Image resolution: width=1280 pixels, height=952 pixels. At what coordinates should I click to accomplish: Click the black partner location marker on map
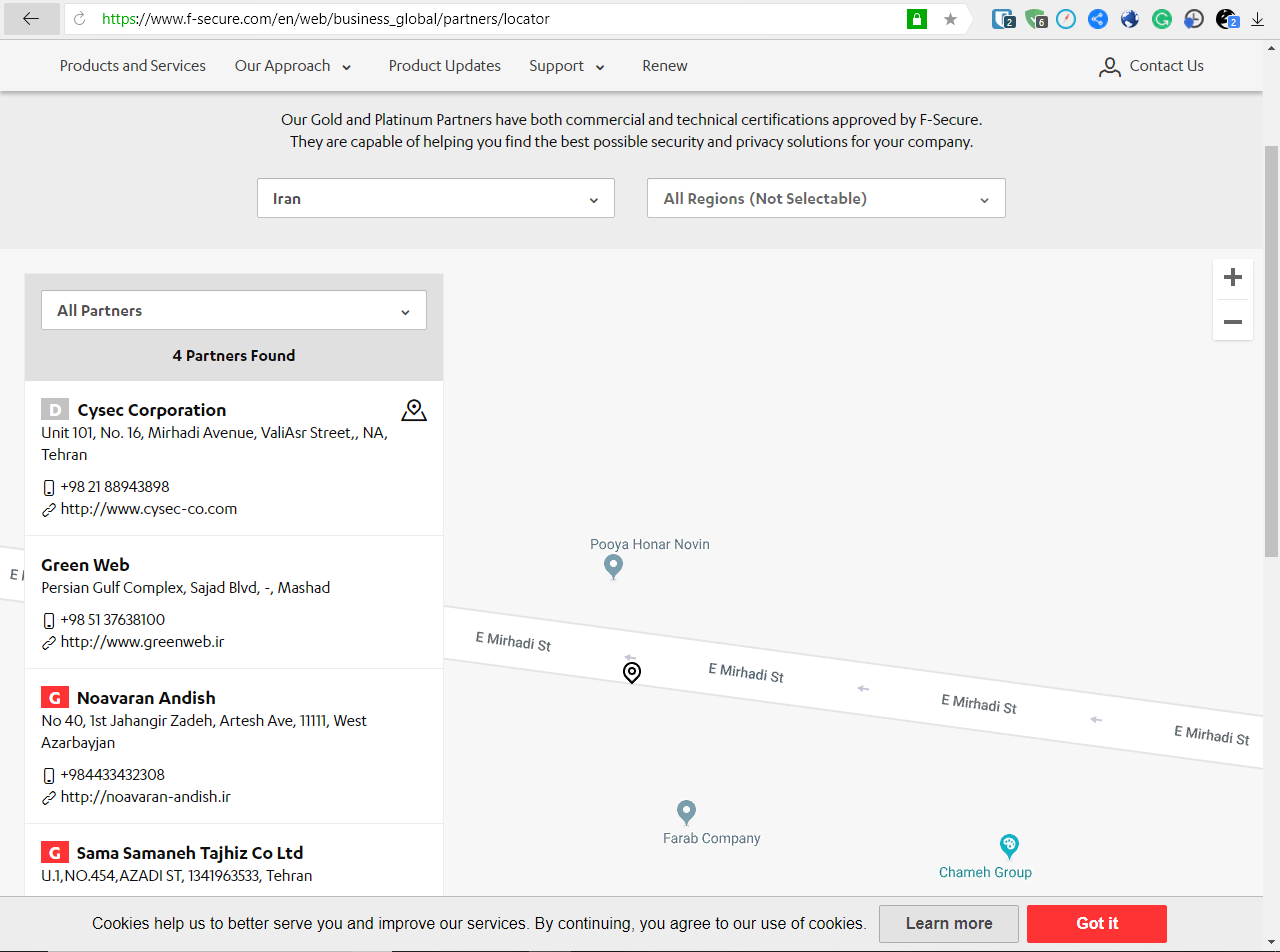[632, 673]
